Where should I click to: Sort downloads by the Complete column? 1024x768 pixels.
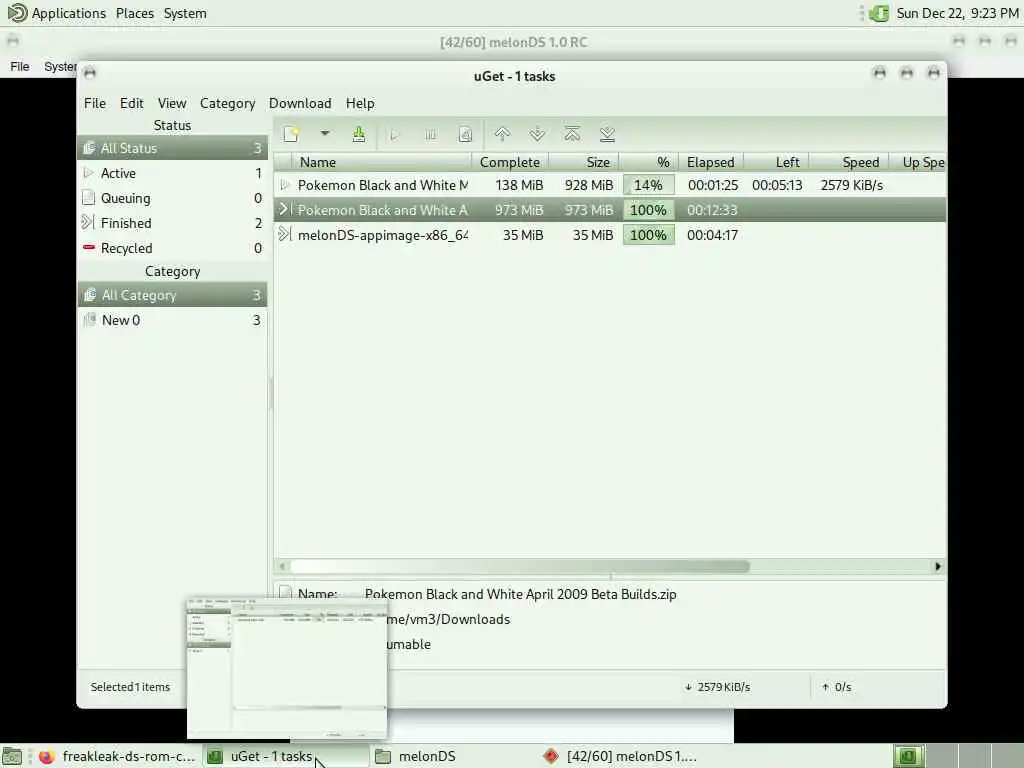click(510, 162)
